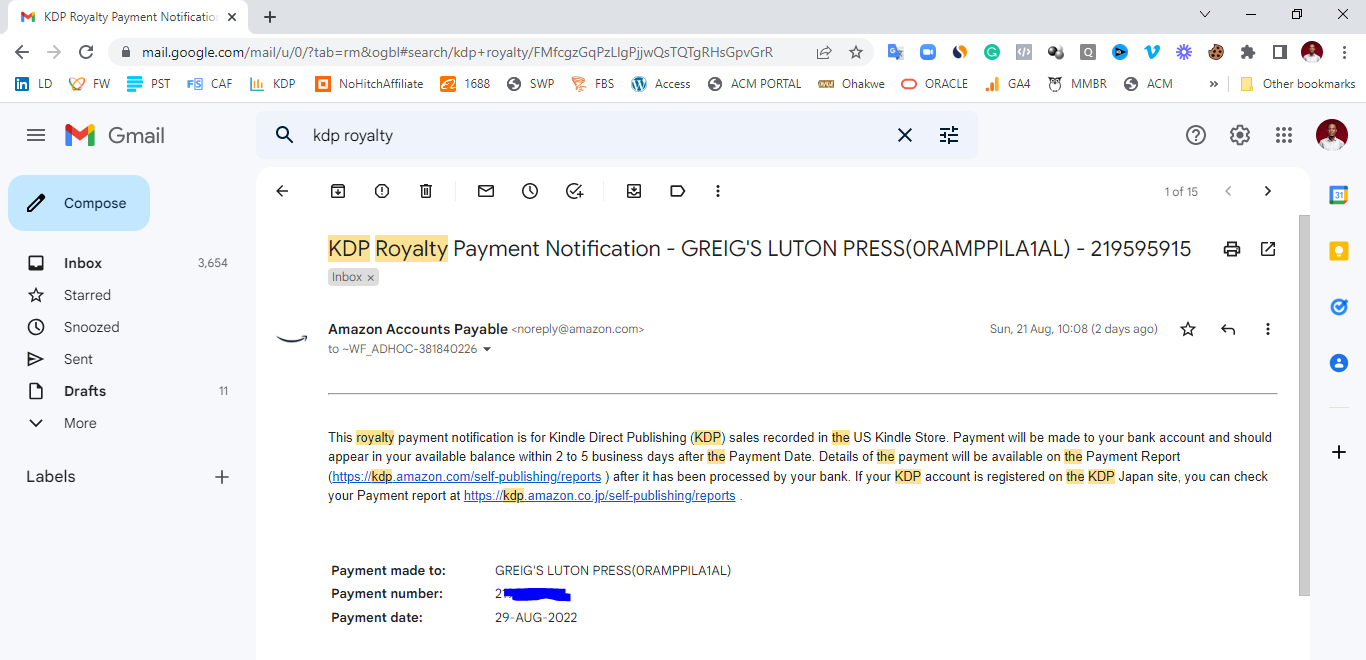Open the Google Account profile picture

1332,135
